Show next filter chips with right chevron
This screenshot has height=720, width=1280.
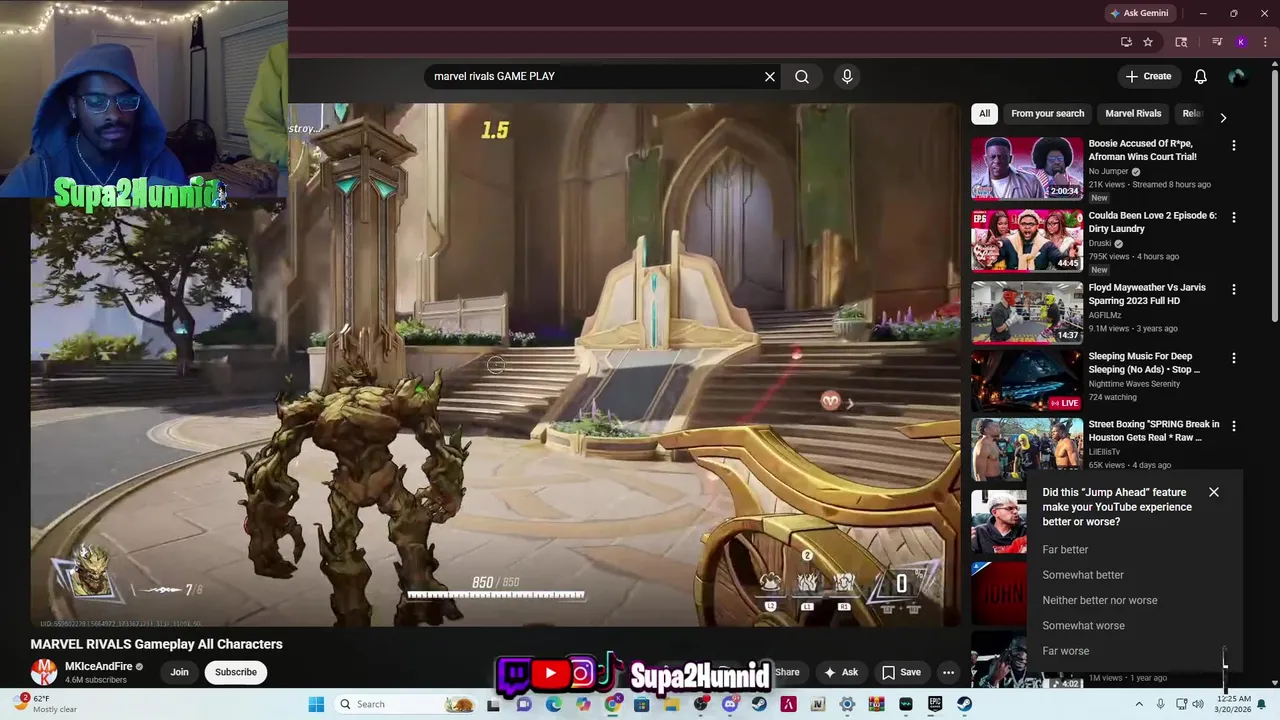[1222, 117]
